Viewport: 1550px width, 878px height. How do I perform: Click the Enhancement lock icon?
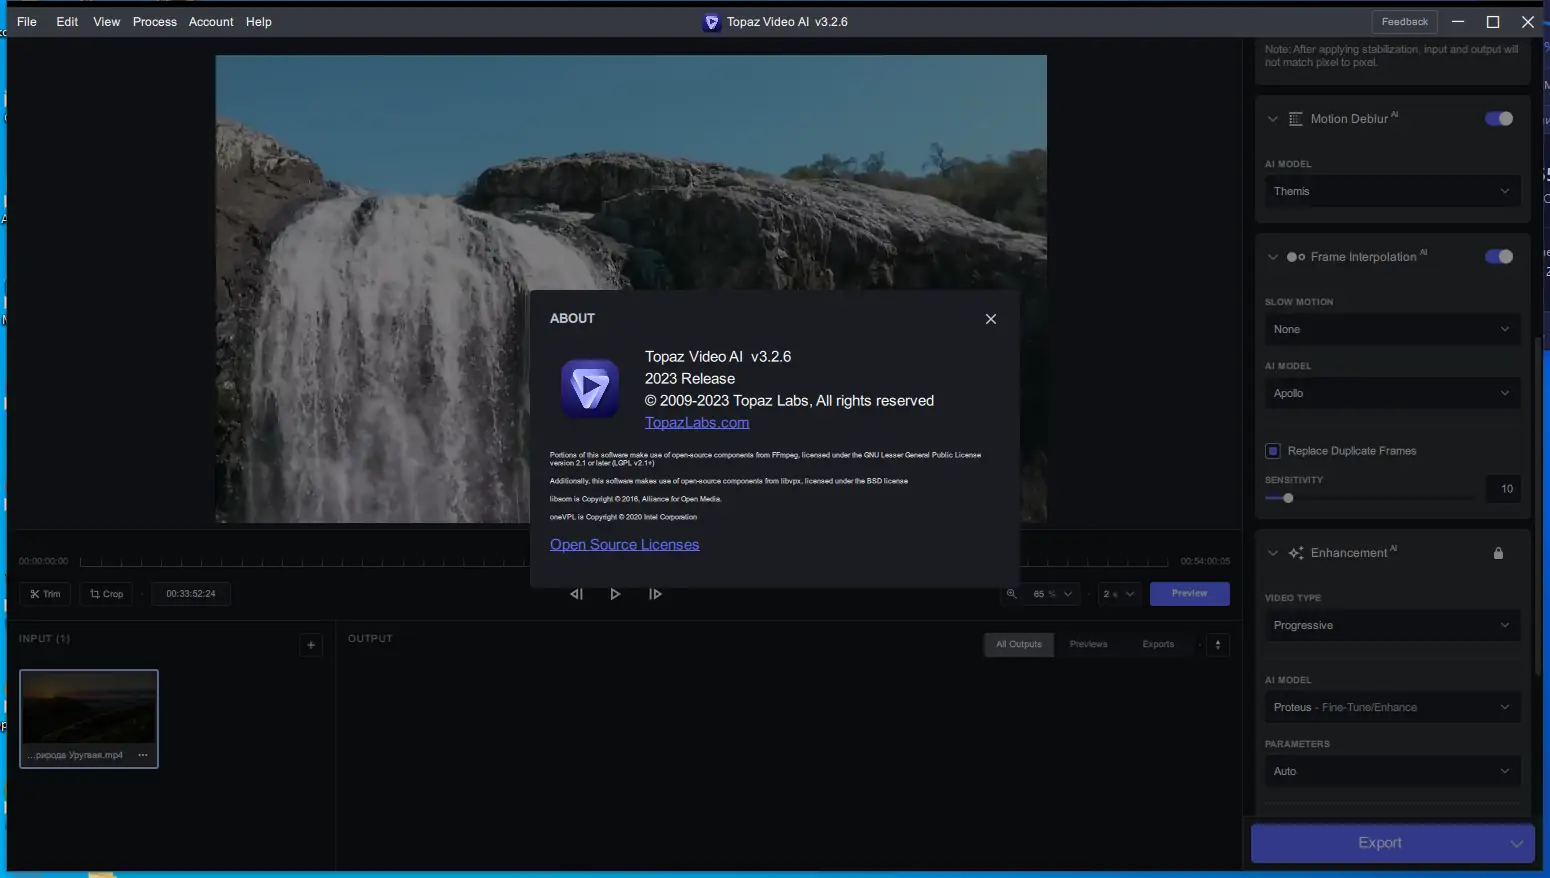(1498, 553)
